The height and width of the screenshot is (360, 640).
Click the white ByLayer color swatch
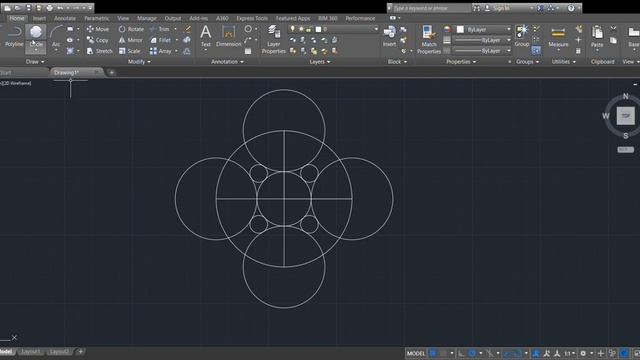pos(460,29)
